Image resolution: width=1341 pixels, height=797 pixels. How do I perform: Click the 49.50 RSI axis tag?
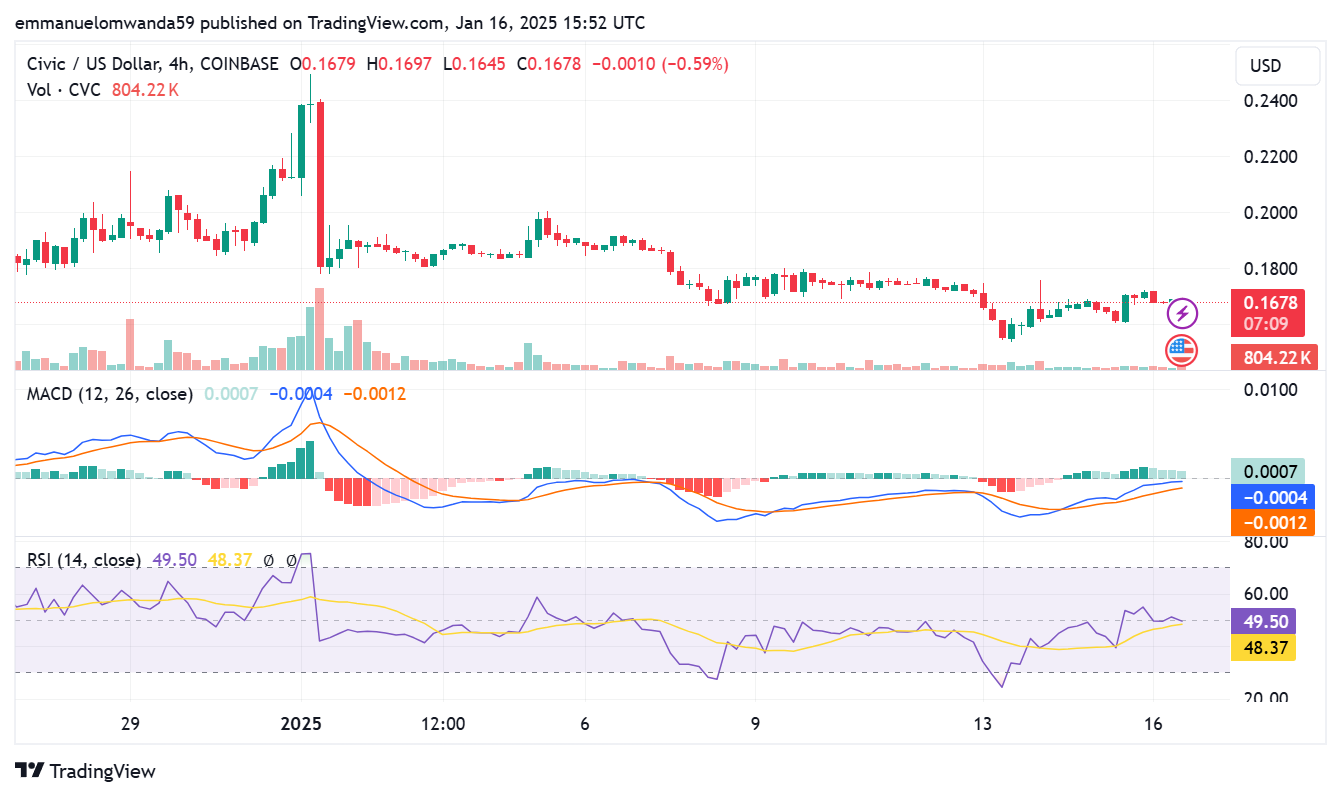(1264, 621)
